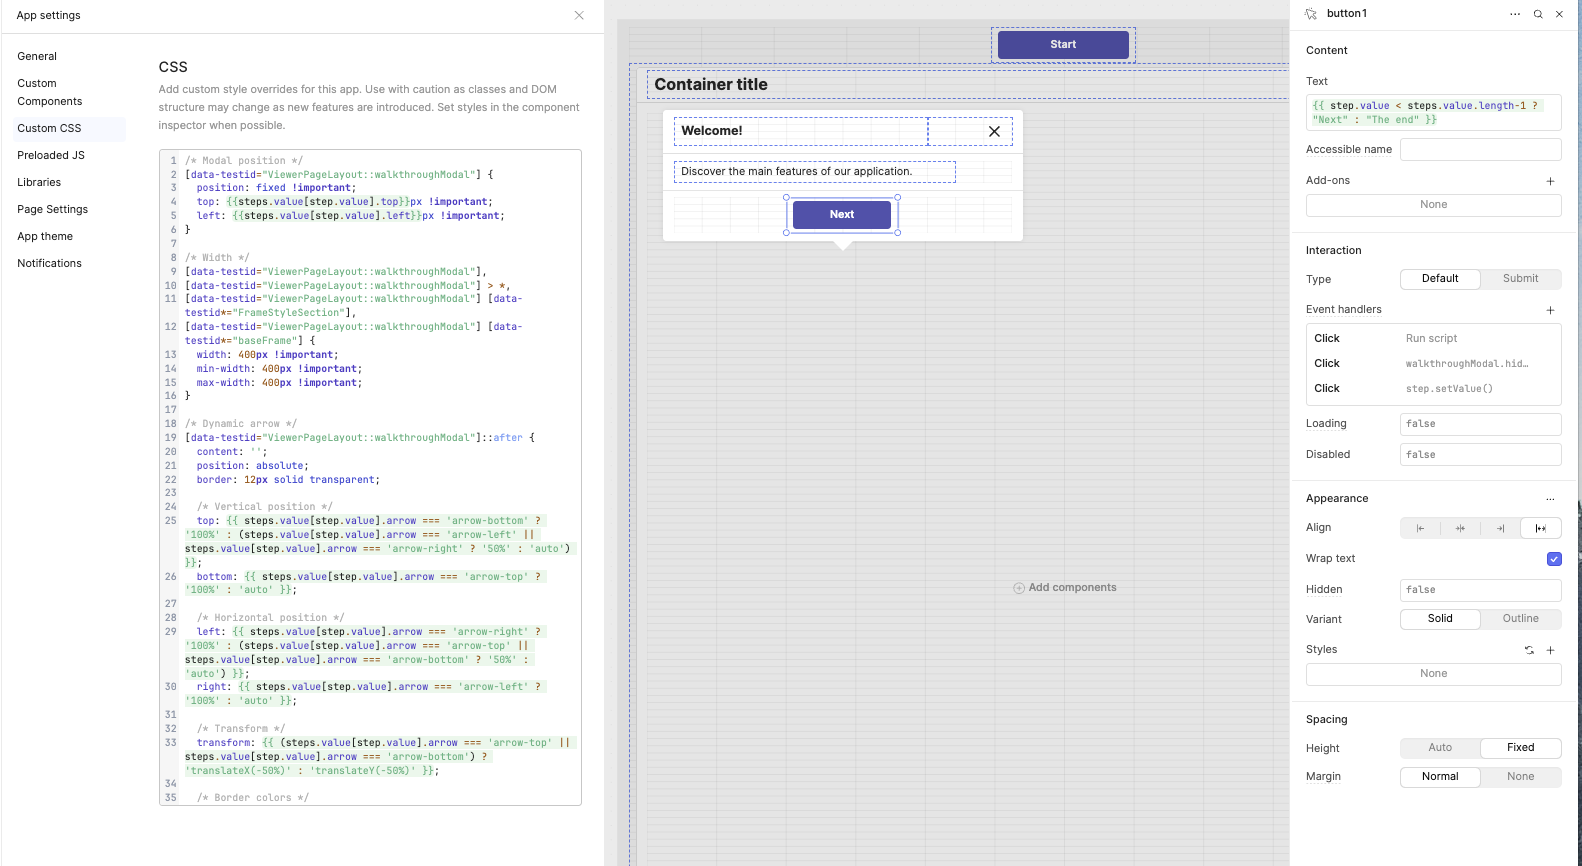1582x866 pixels.
Task: Uncheck the Wrap text checkbox
Action: click(1553, 559)
